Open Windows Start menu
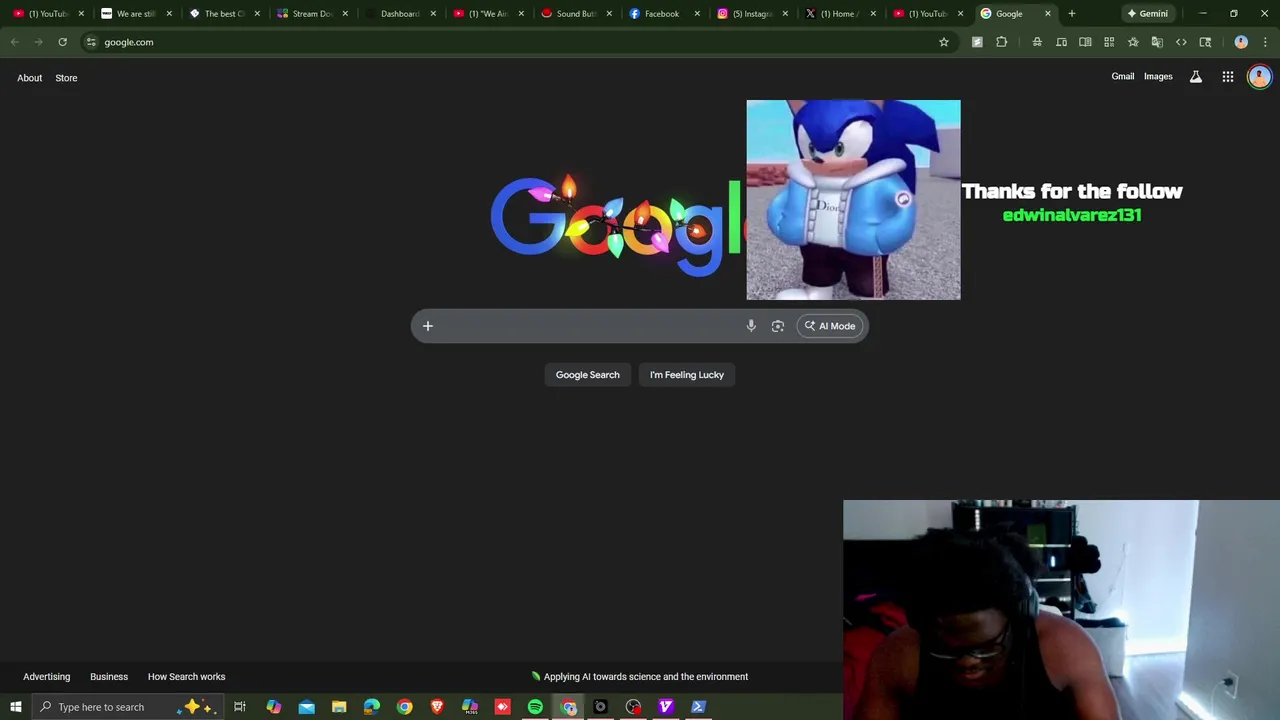The height and width of the screenshot is (720, 1280). click(16, 707)
